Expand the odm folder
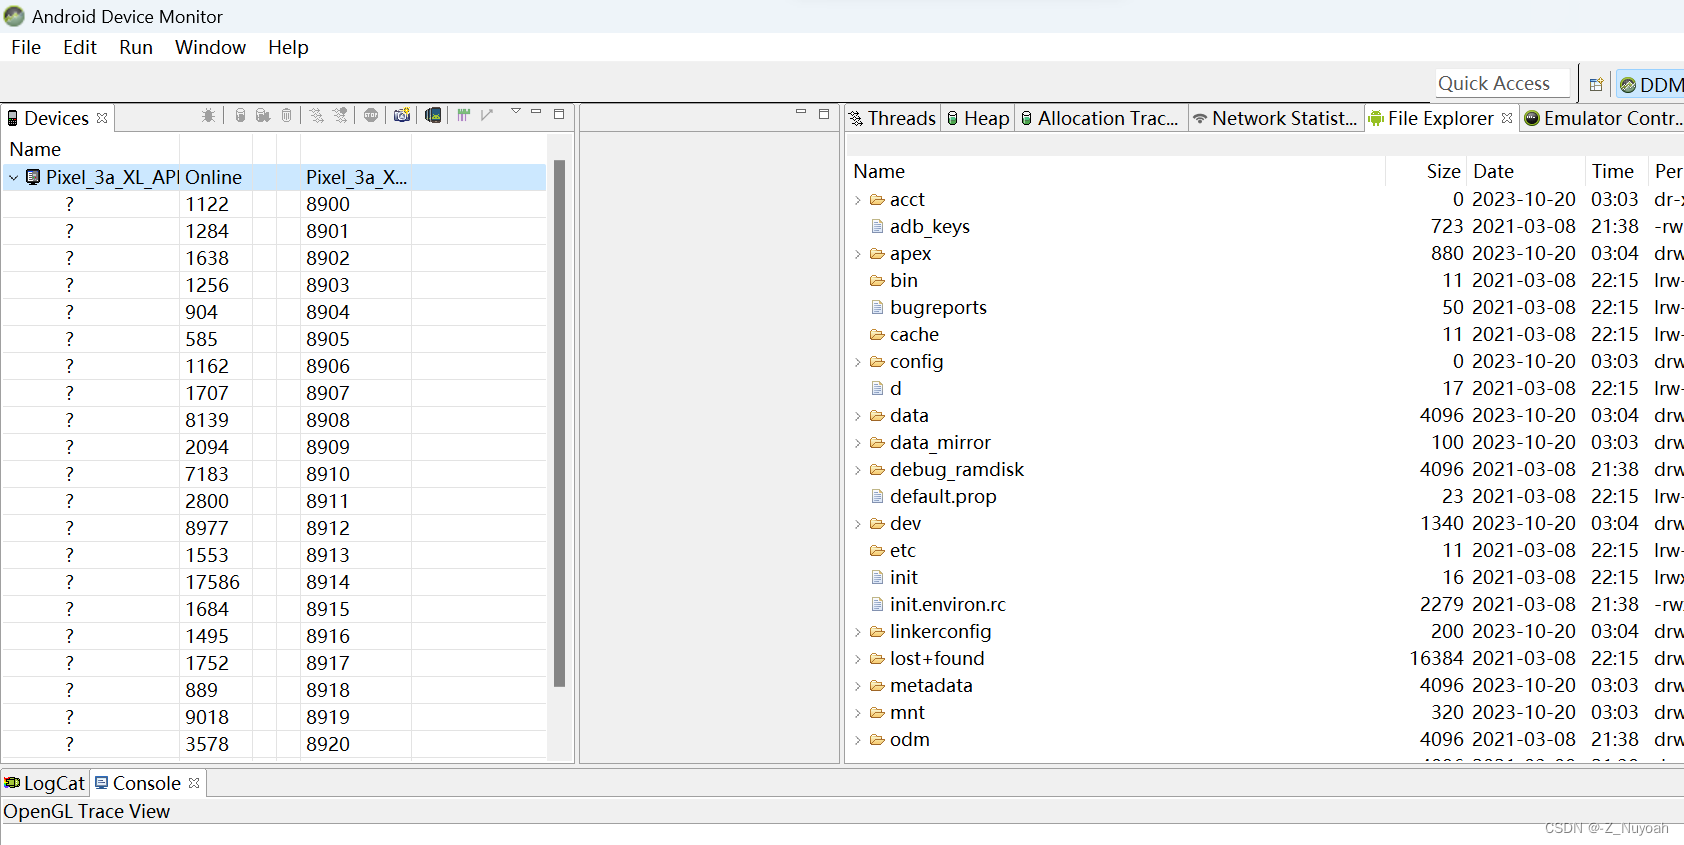The width and height of the screenshot is (1684, 845). (858, 740)
